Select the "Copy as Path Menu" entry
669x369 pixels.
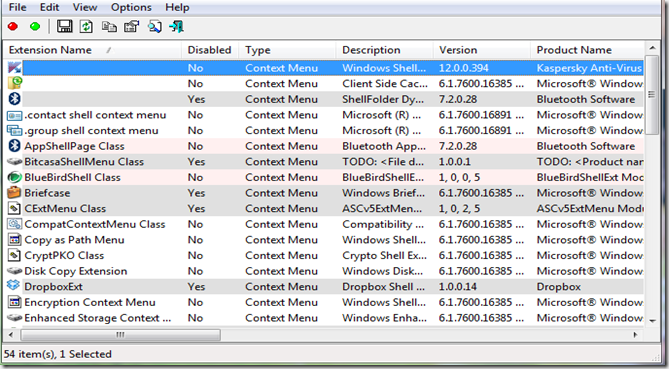74,240
